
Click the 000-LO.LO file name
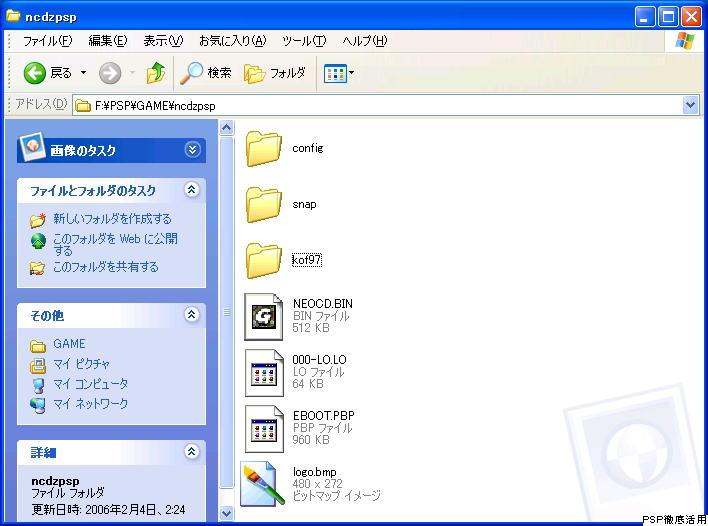coord(320,360)
